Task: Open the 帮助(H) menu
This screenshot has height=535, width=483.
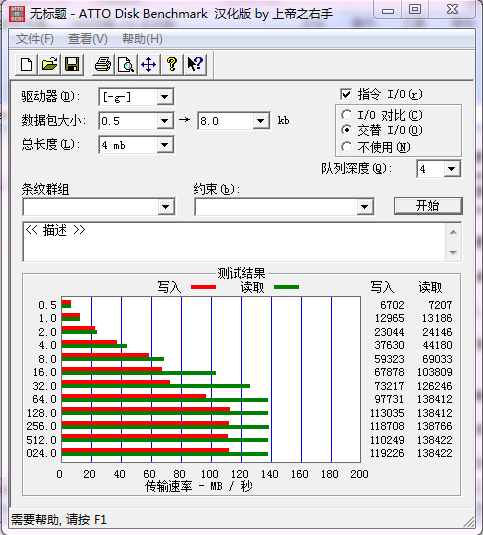Action: [x=142, y=39]
